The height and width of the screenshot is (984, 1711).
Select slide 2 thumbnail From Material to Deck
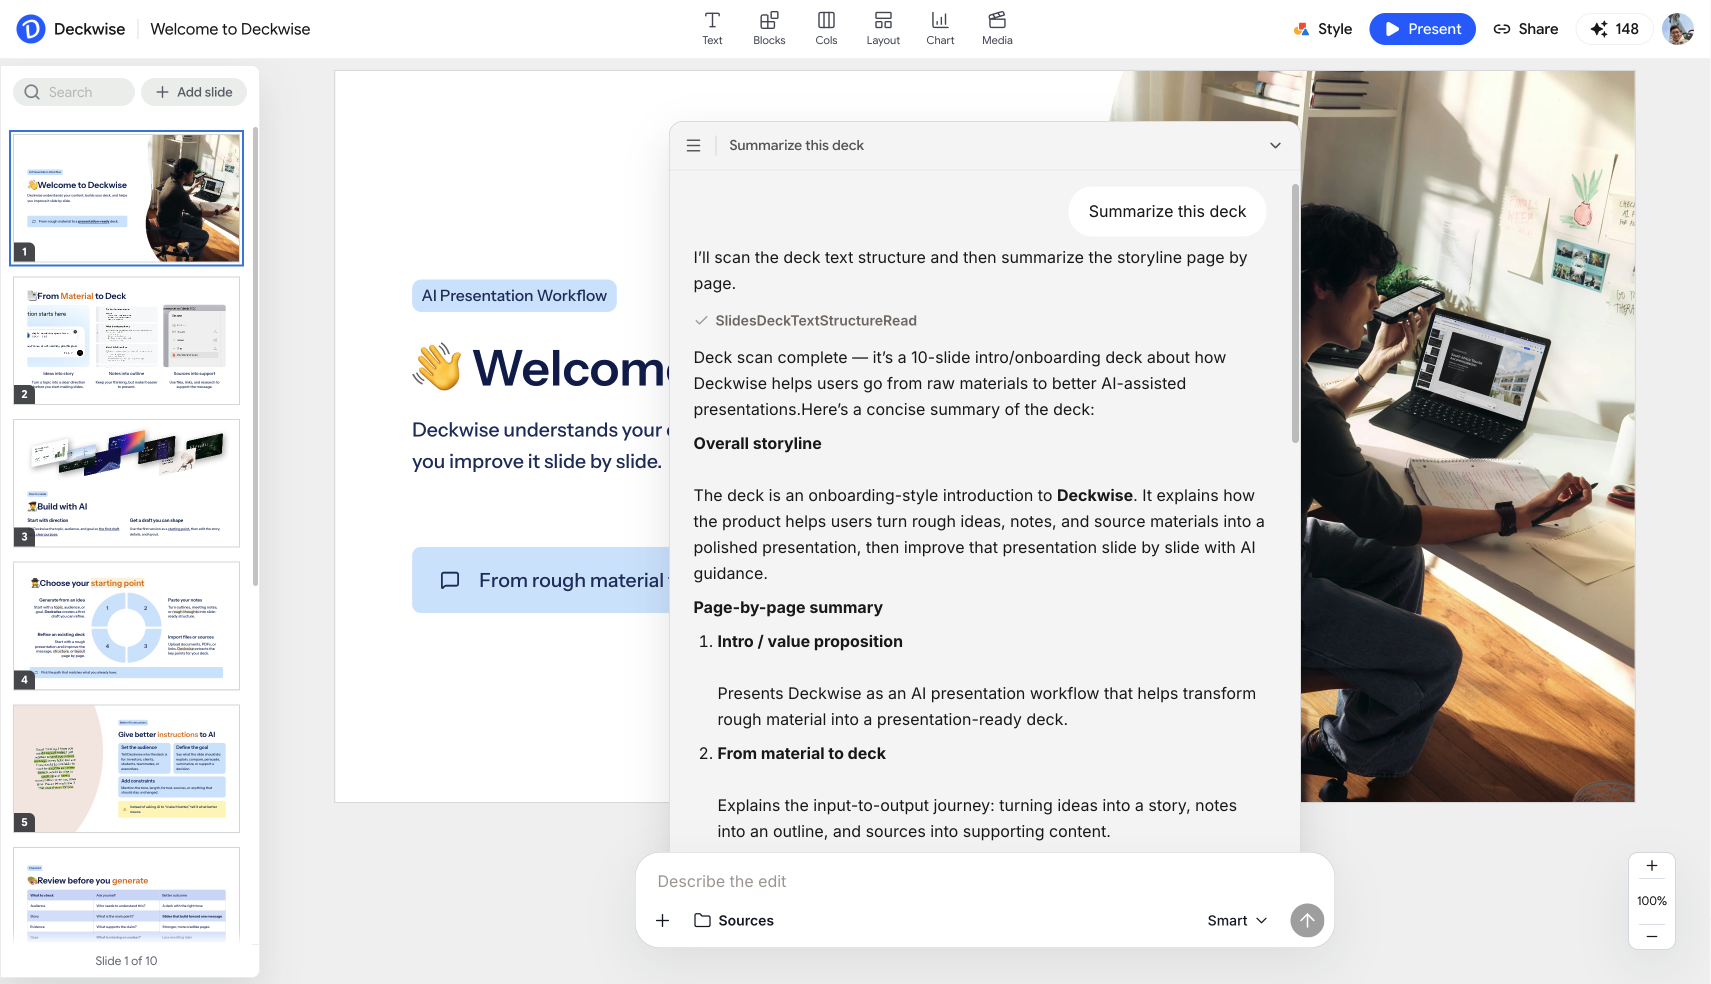pos(126,341)
